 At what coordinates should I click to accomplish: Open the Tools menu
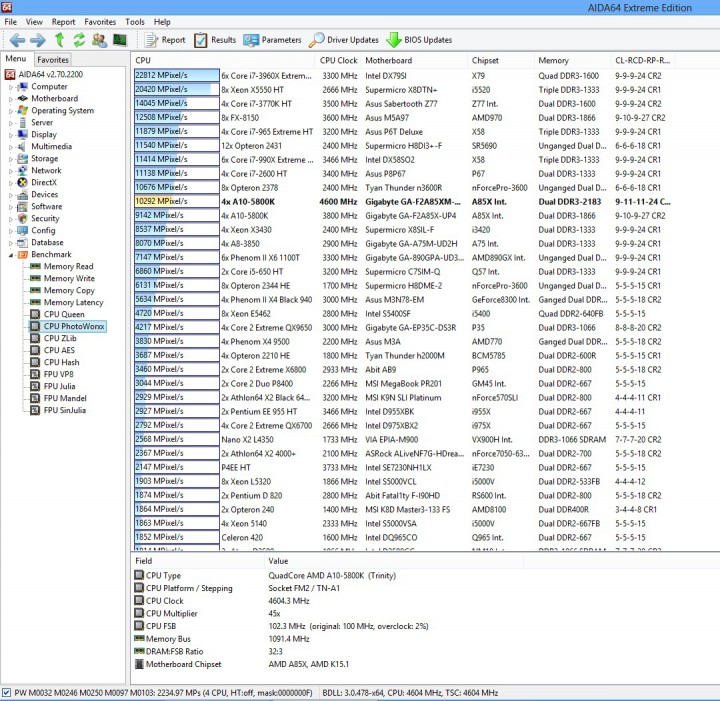click(x=135, y=22)
